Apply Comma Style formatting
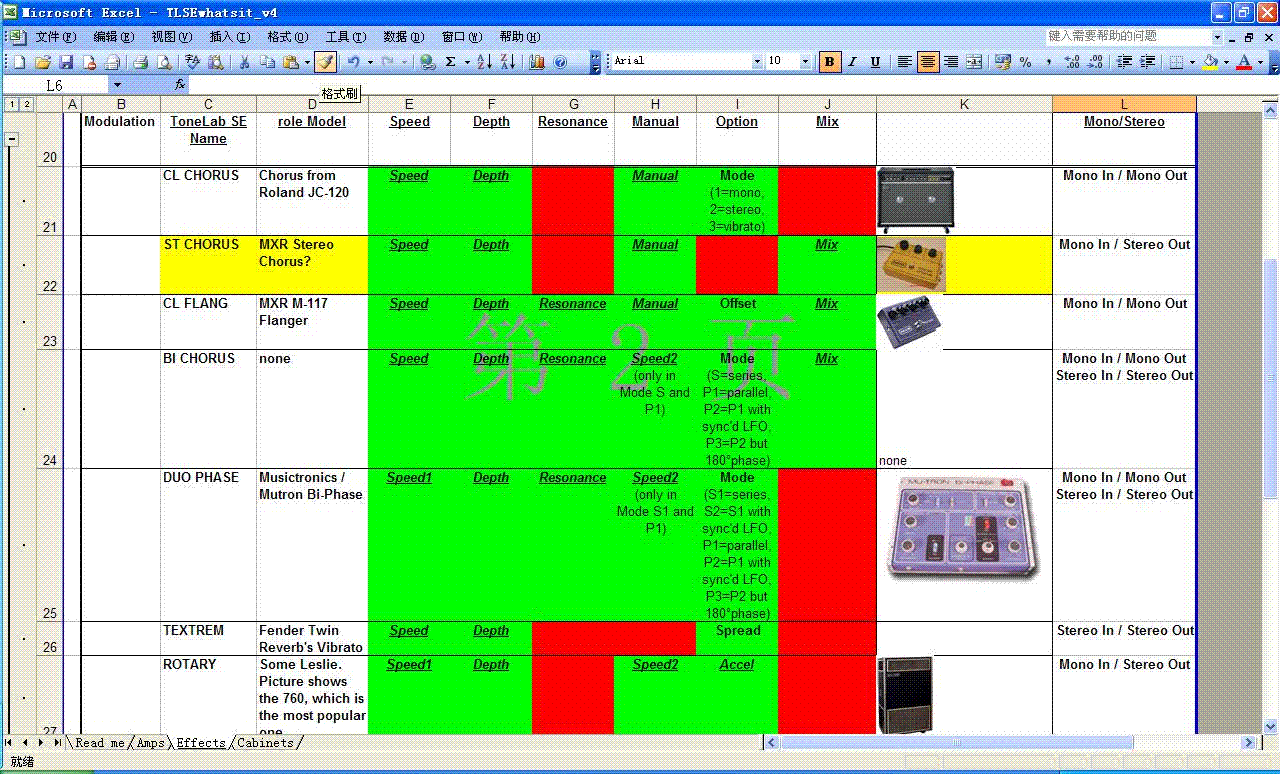Viewport: 1280px width, 774px height. point(1048,62)
